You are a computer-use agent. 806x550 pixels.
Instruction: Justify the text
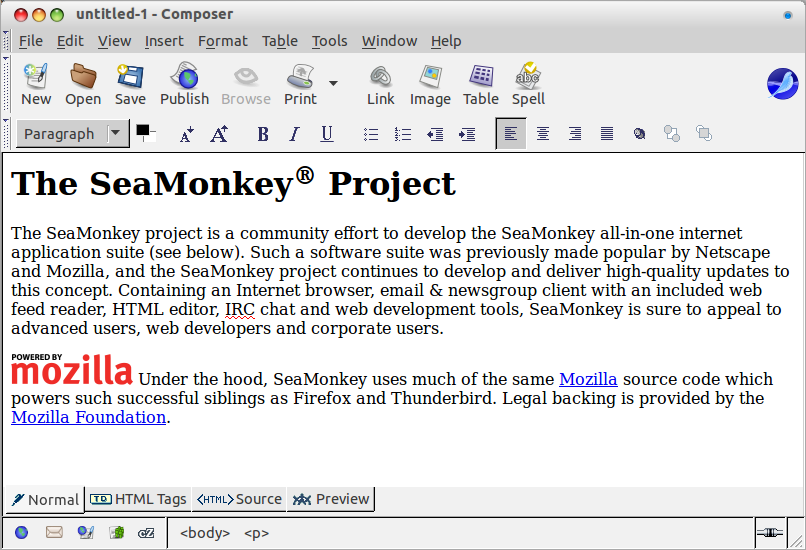607,134
